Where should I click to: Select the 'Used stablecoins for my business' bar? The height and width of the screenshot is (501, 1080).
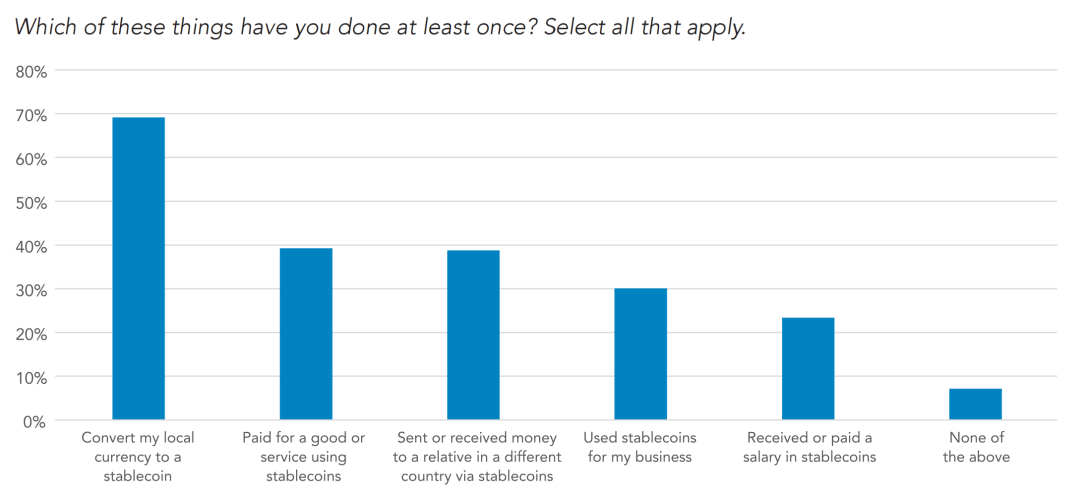coord(641,354)
